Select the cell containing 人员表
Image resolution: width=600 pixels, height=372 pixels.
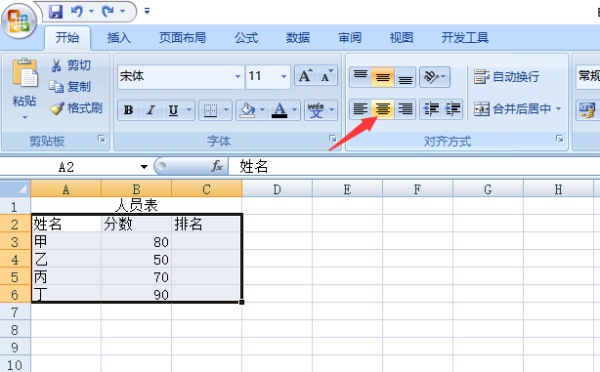(137, 206)
